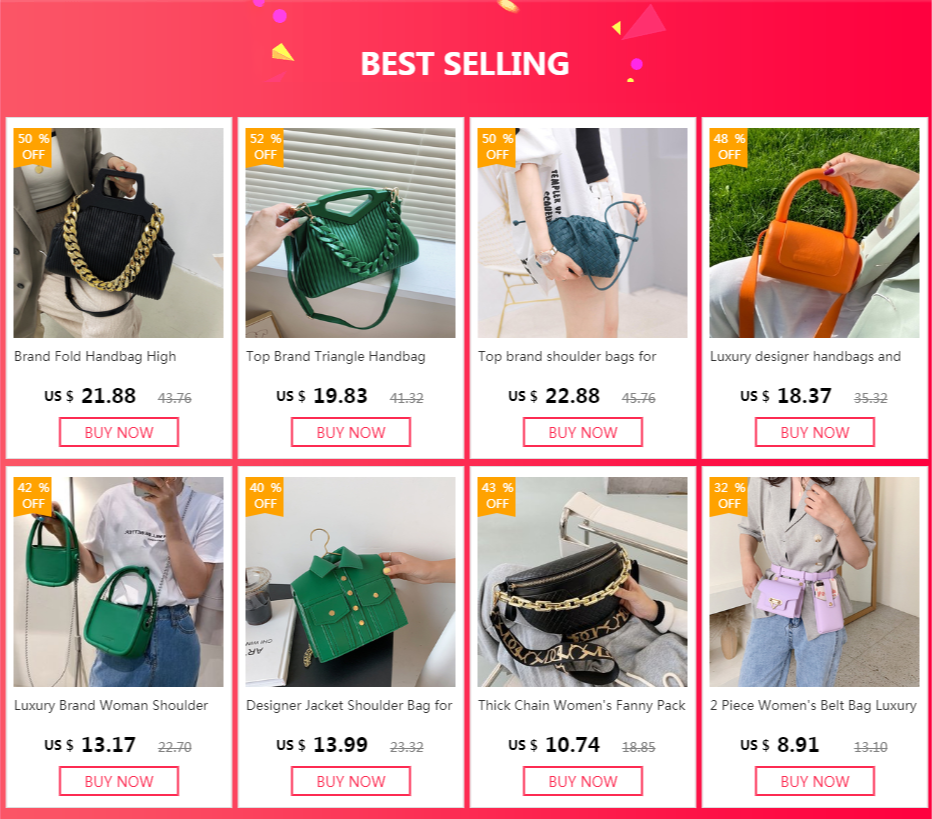
Task: Click BUY NOW for Top Brand Triangle Handbag
Action: click(351, 432)
